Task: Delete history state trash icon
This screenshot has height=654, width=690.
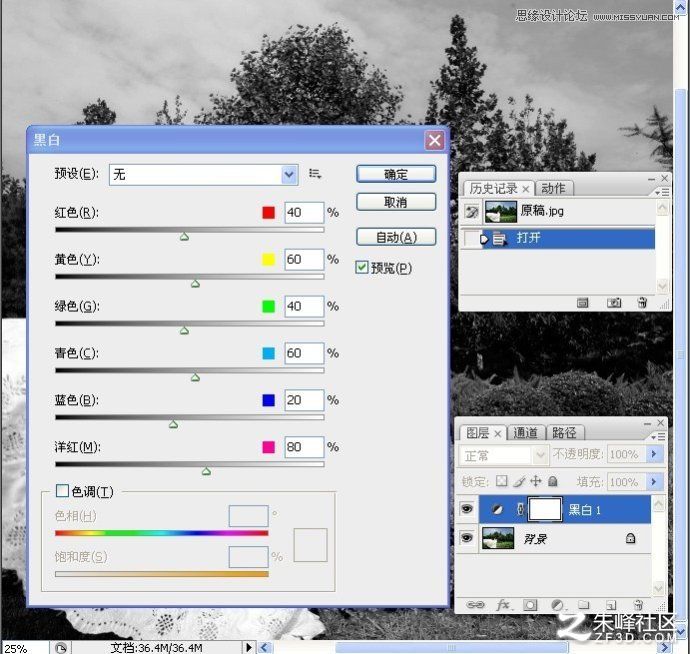Action: tap(642, 302)
